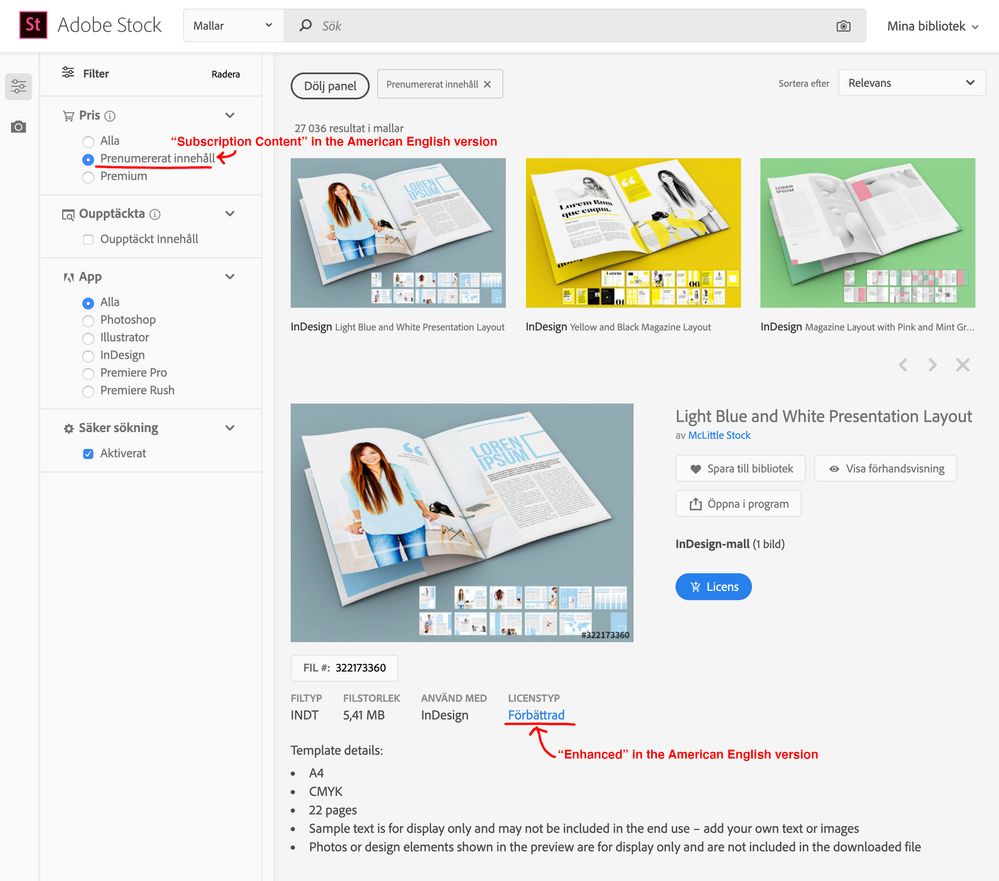This screenshot has height=881, width=999.
Task: Open Mina bibliotek dropdown
Action: pos(932,26)
